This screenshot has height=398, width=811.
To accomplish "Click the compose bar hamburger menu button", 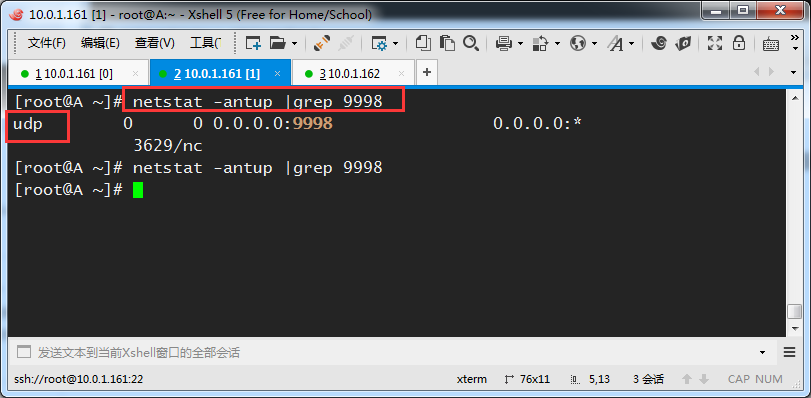I will pyautogui.click(x=789, y=352).
